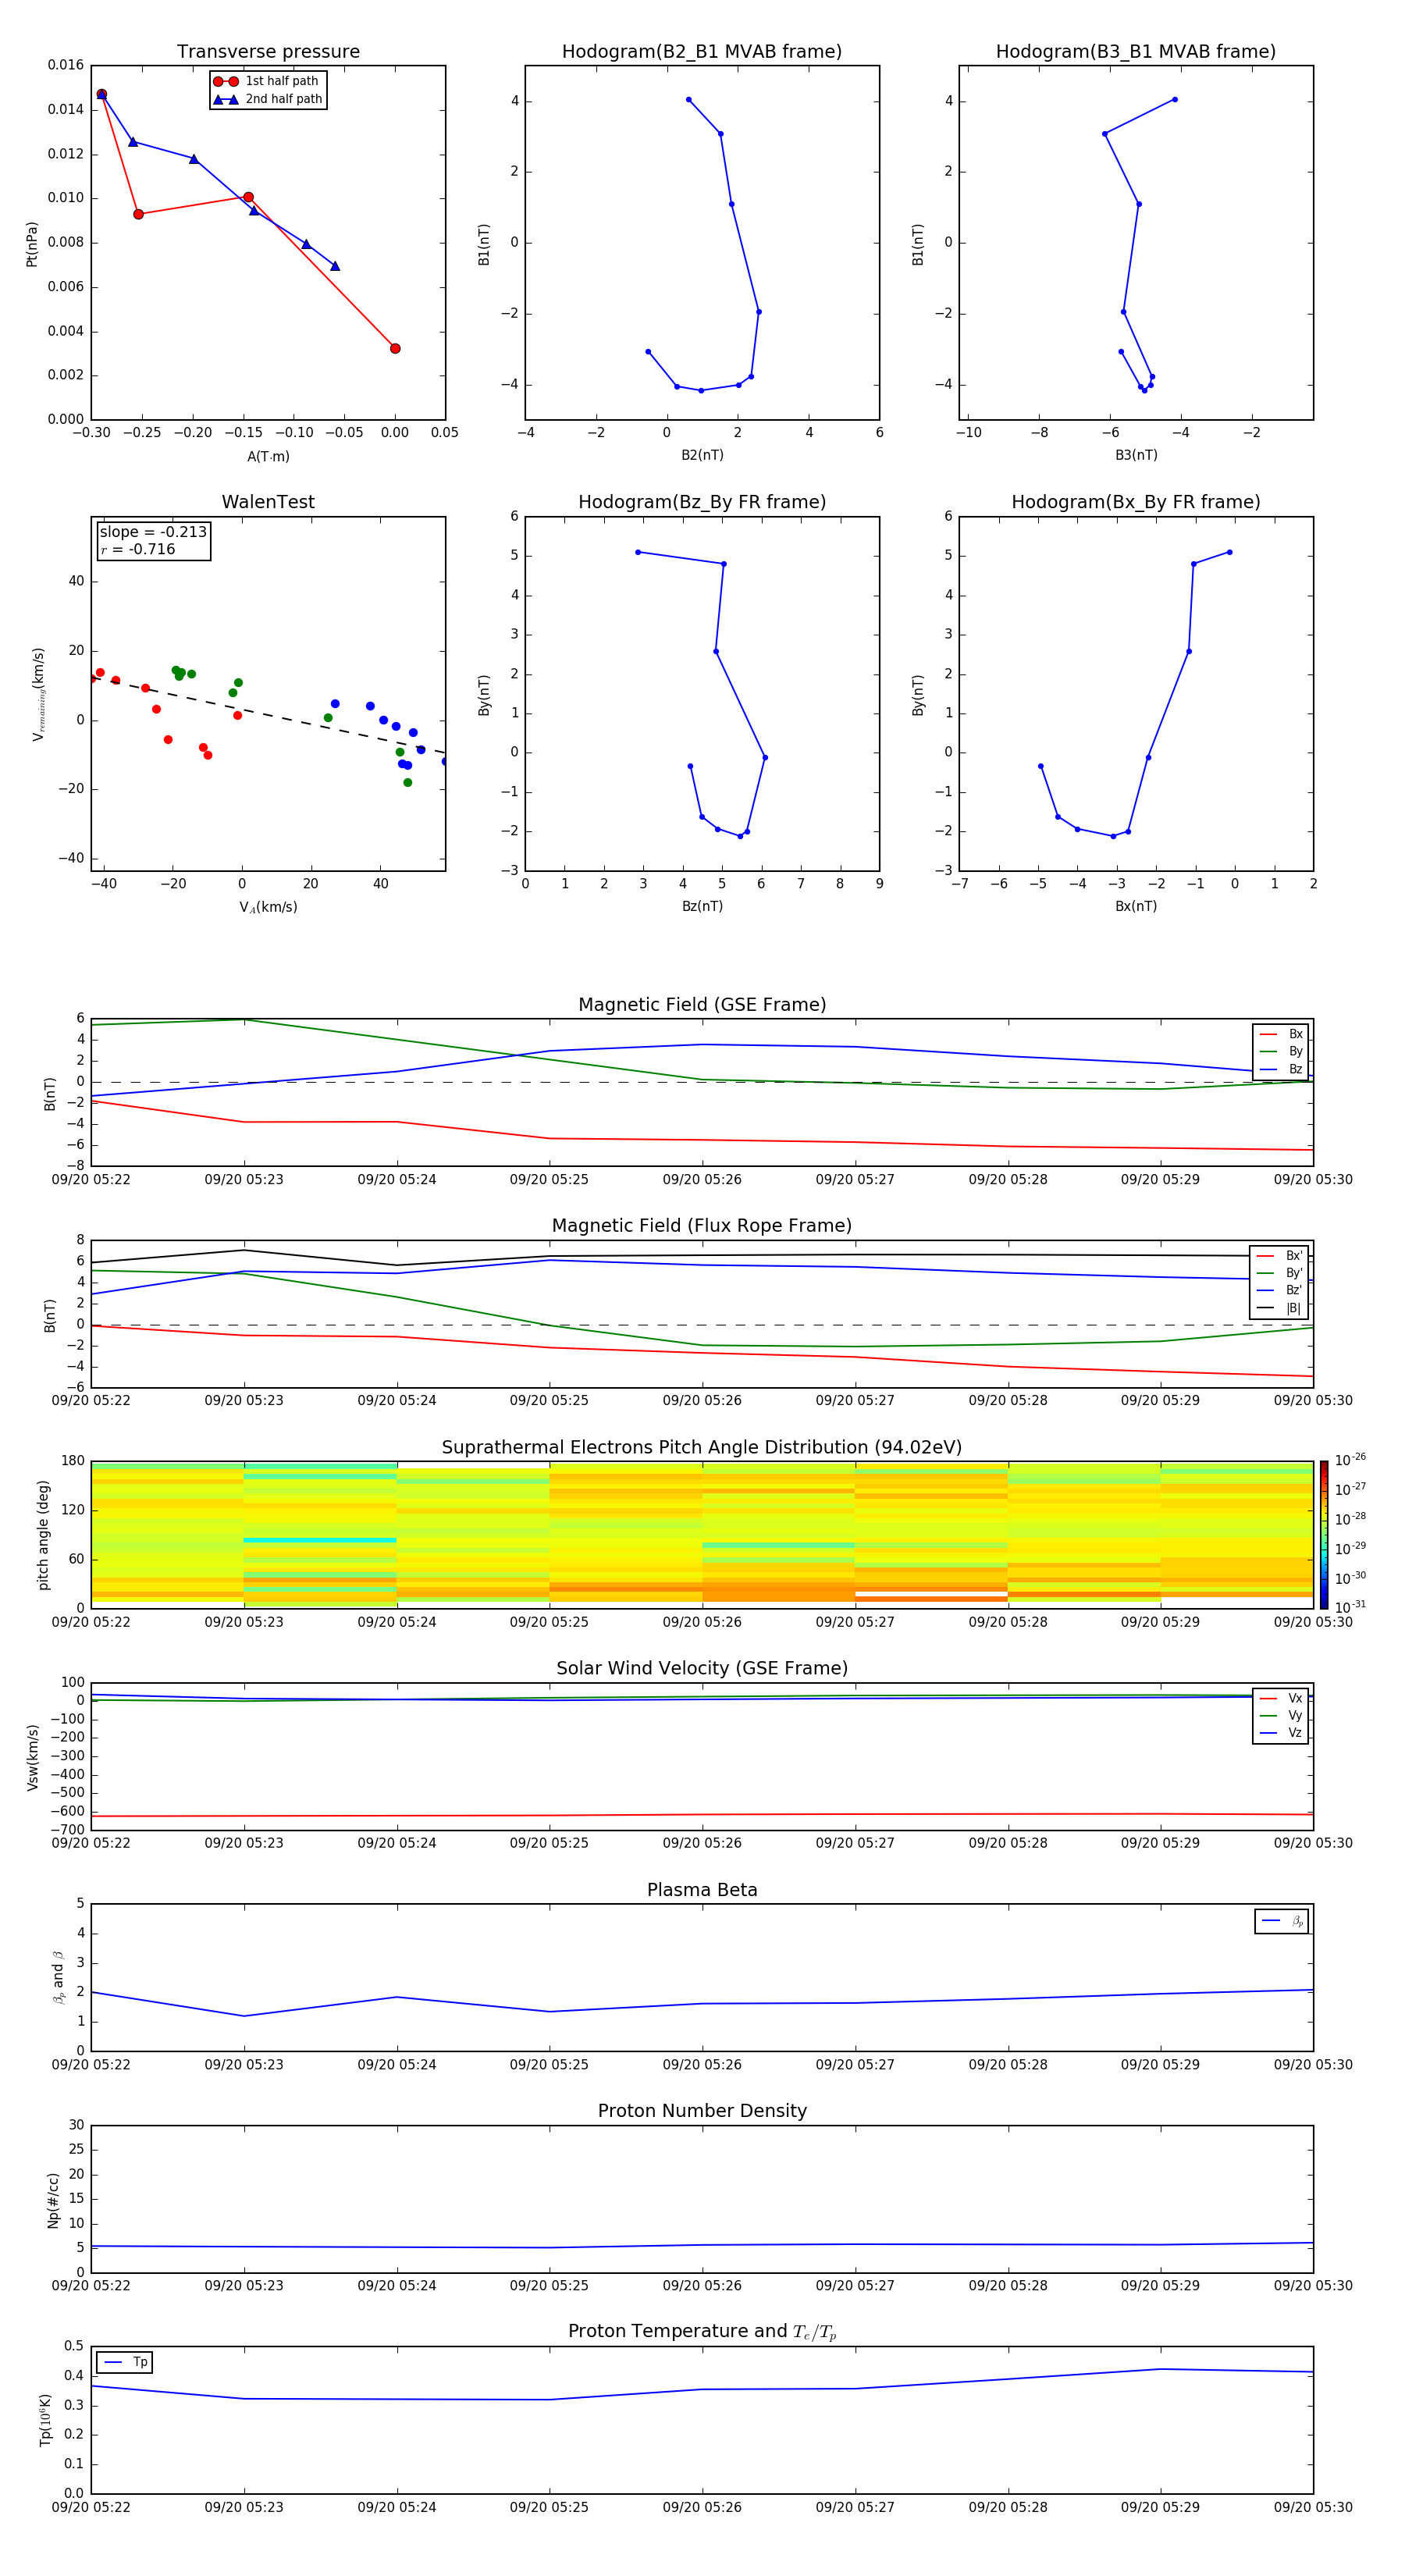Select the 'Hodogram(B2_B1 MVAB frame)' title

pos(702,52)
